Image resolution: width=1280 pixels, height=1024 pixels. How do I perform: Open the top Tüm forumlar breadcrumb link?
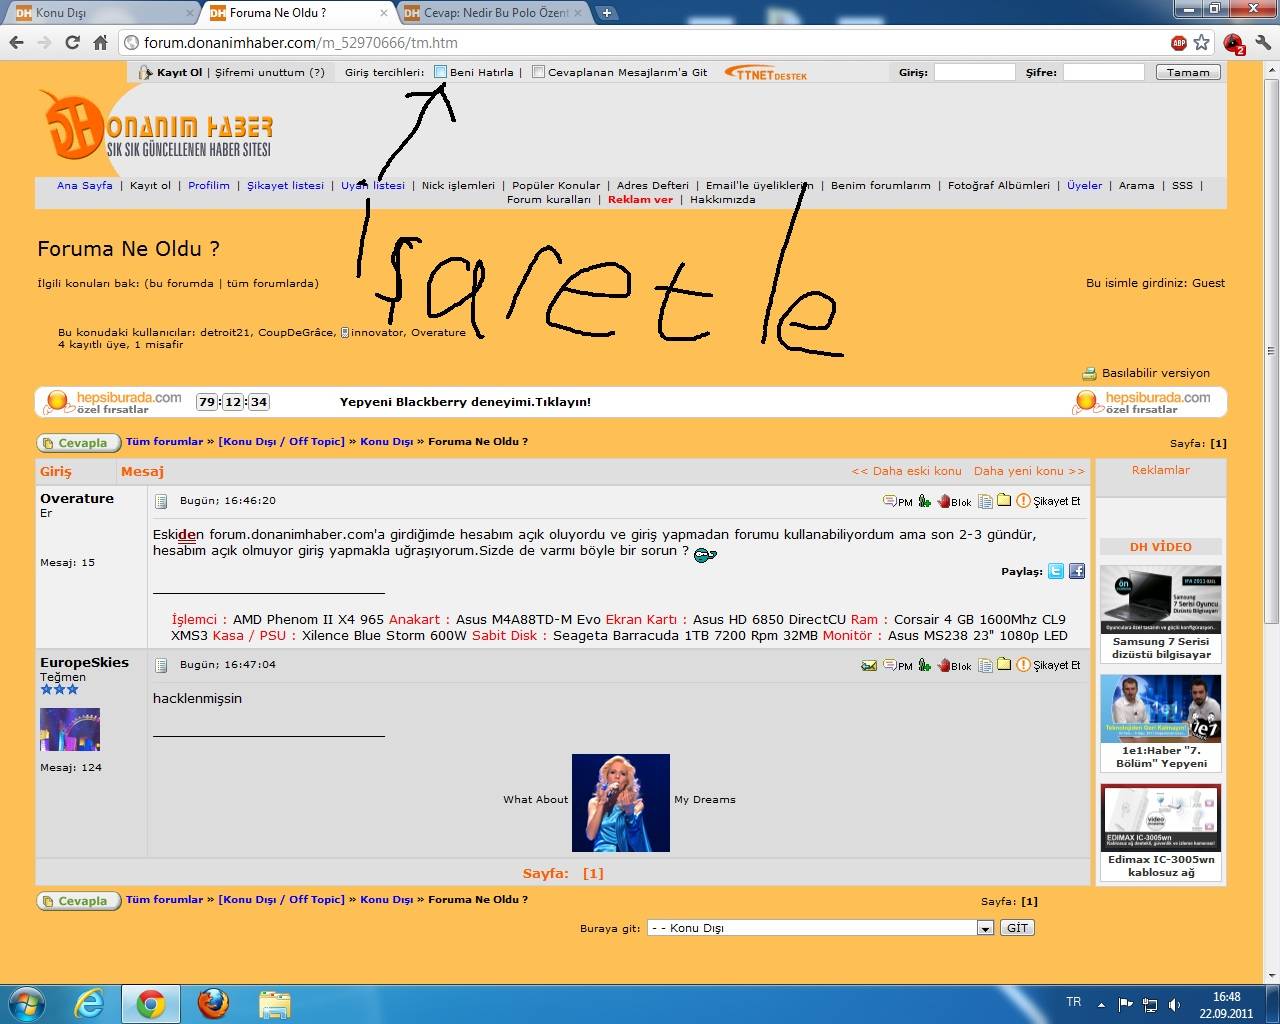164,441
